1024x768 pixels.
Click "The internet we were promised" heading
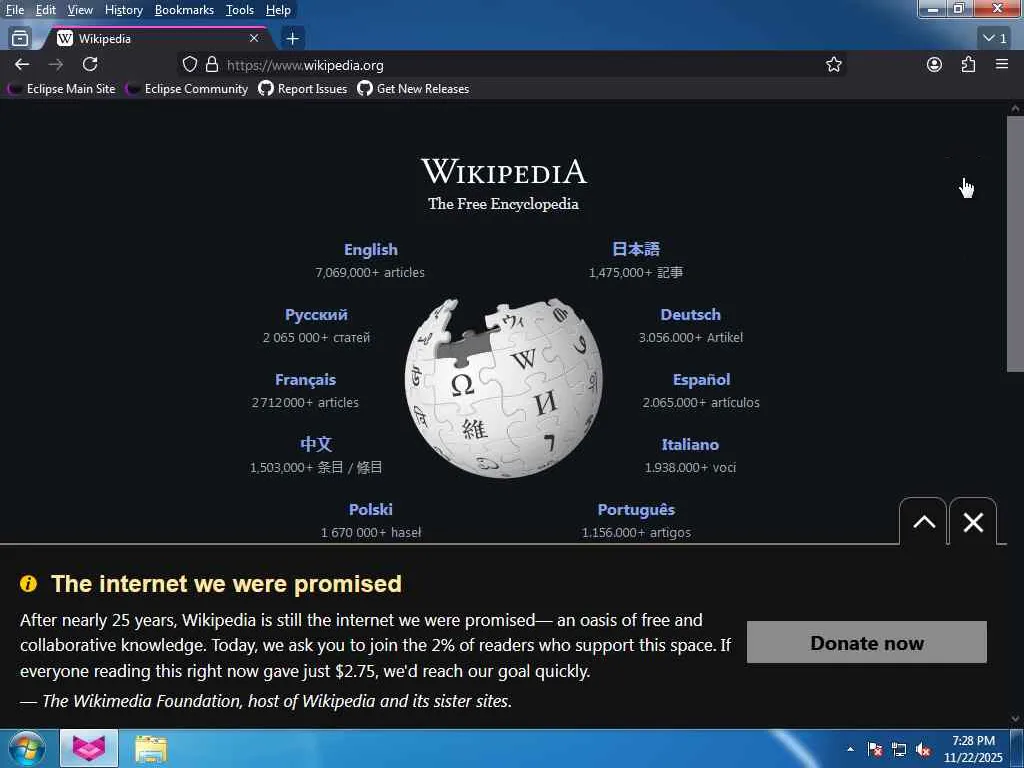coord(226,584)
